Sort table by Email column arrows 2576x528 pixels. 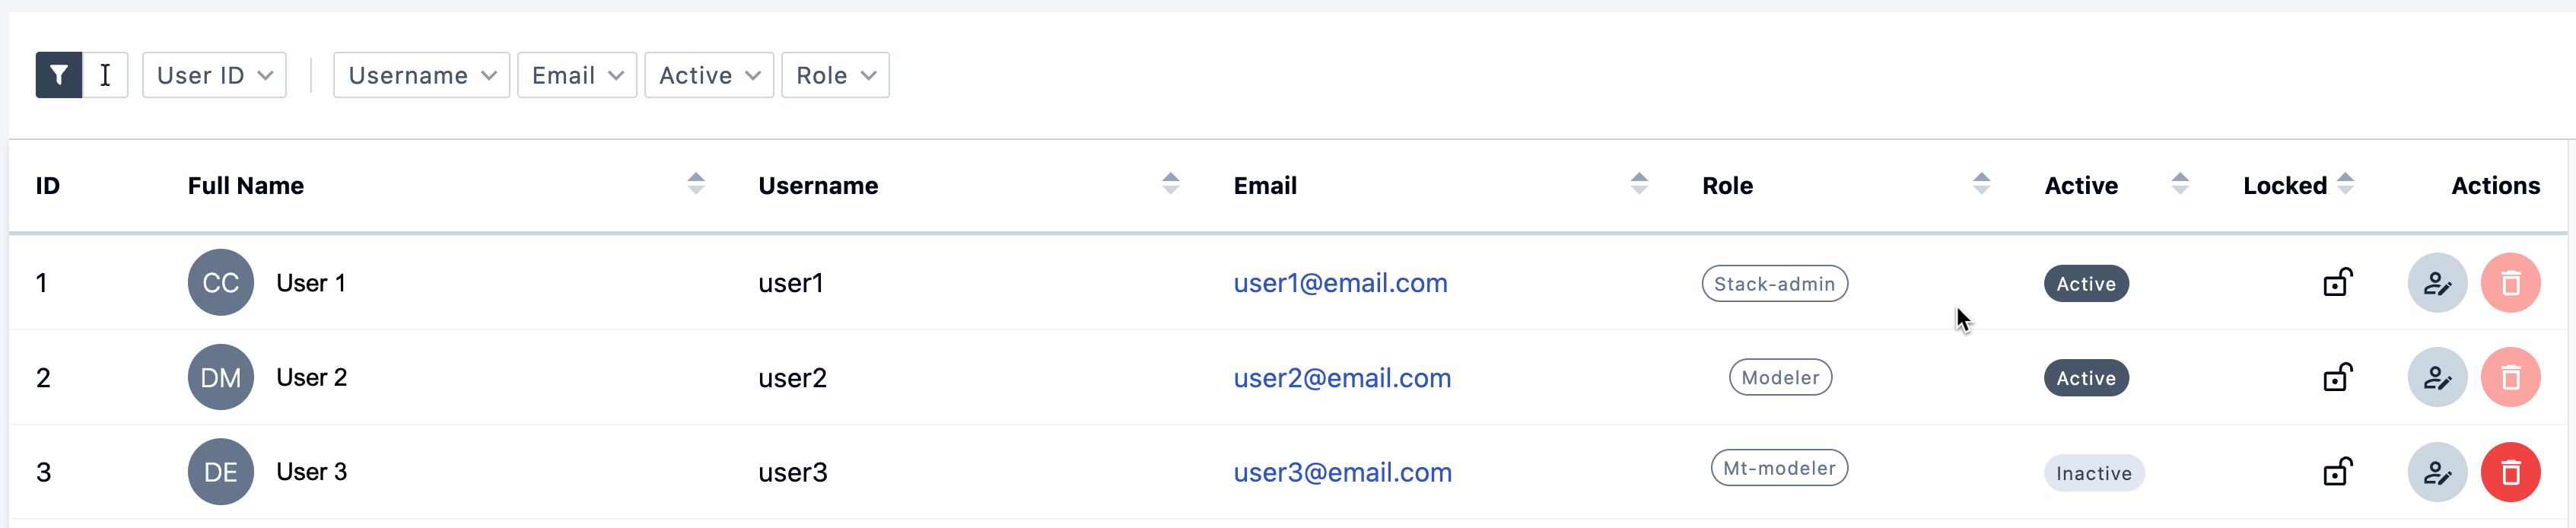(x=1638, y=184)
